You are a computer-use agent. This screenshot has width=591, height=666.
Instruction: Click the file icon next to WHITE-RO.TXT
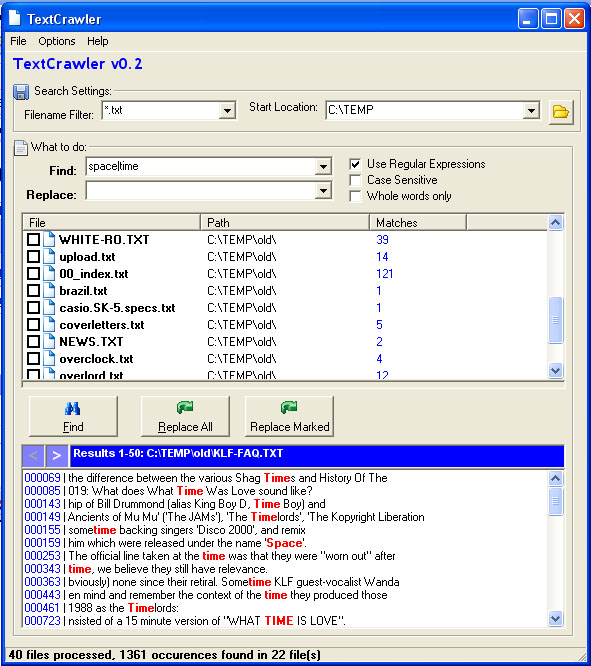pos(49,240)
